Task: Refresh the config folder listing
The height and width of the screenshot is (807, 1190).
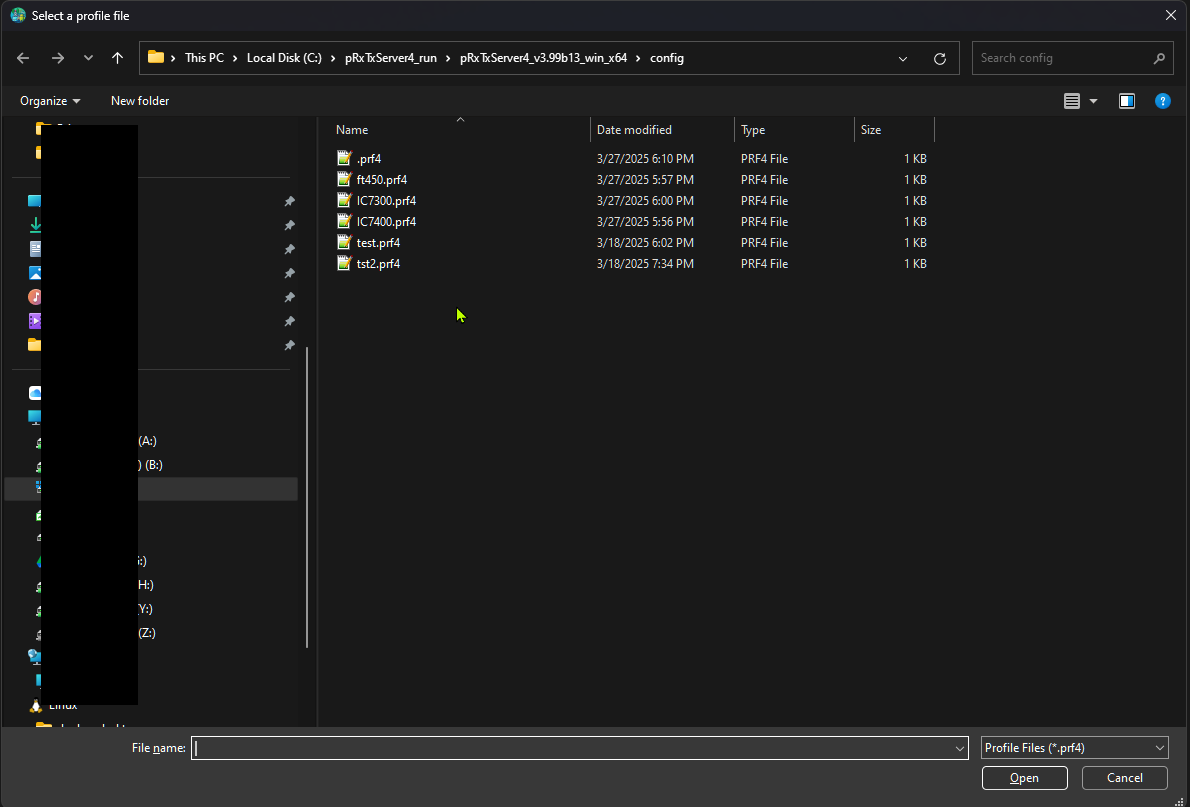Action: (x=939, y=59)
